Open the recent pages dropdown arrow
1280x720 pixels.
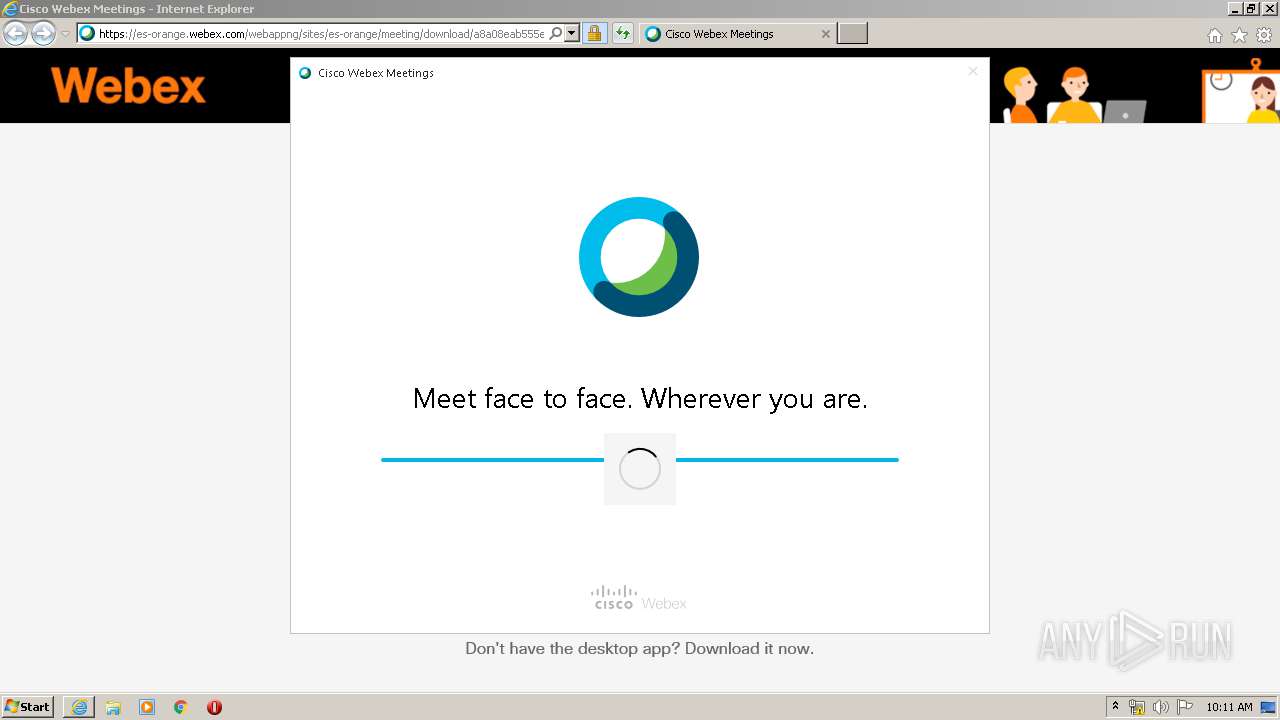tap(65, 34)
